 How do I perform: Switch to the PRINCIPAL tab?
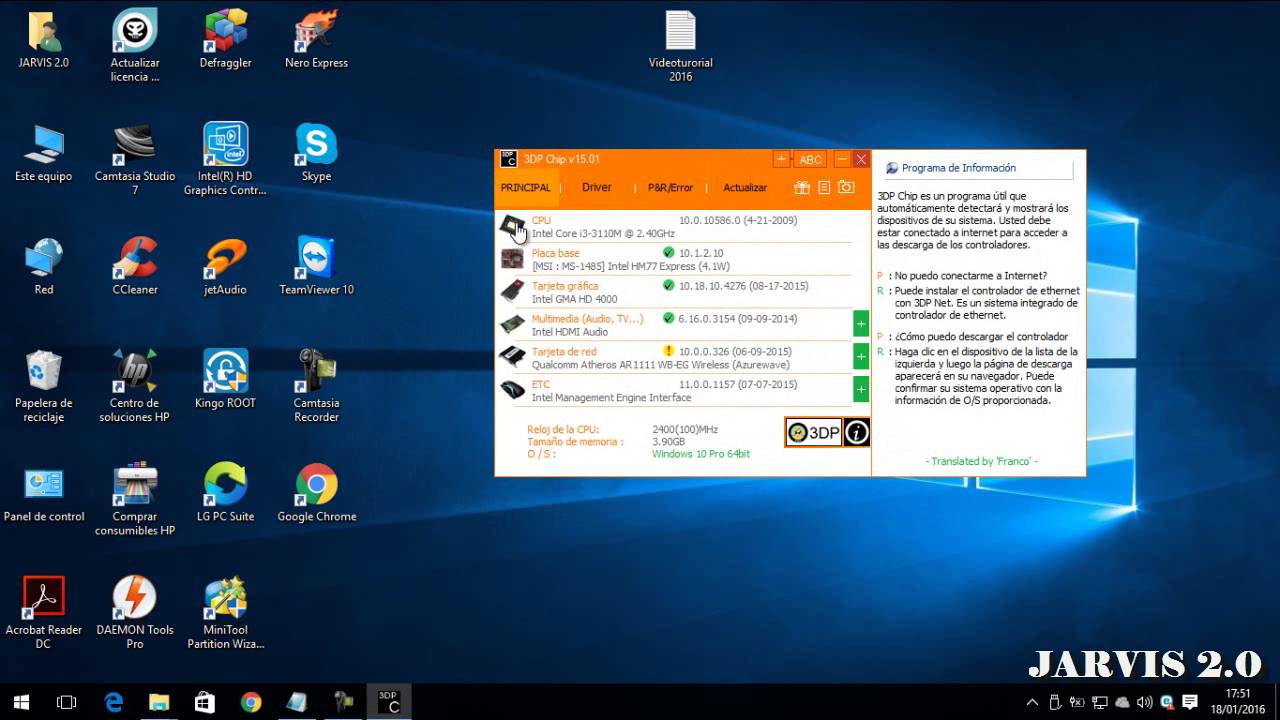(x=526, y=187)
